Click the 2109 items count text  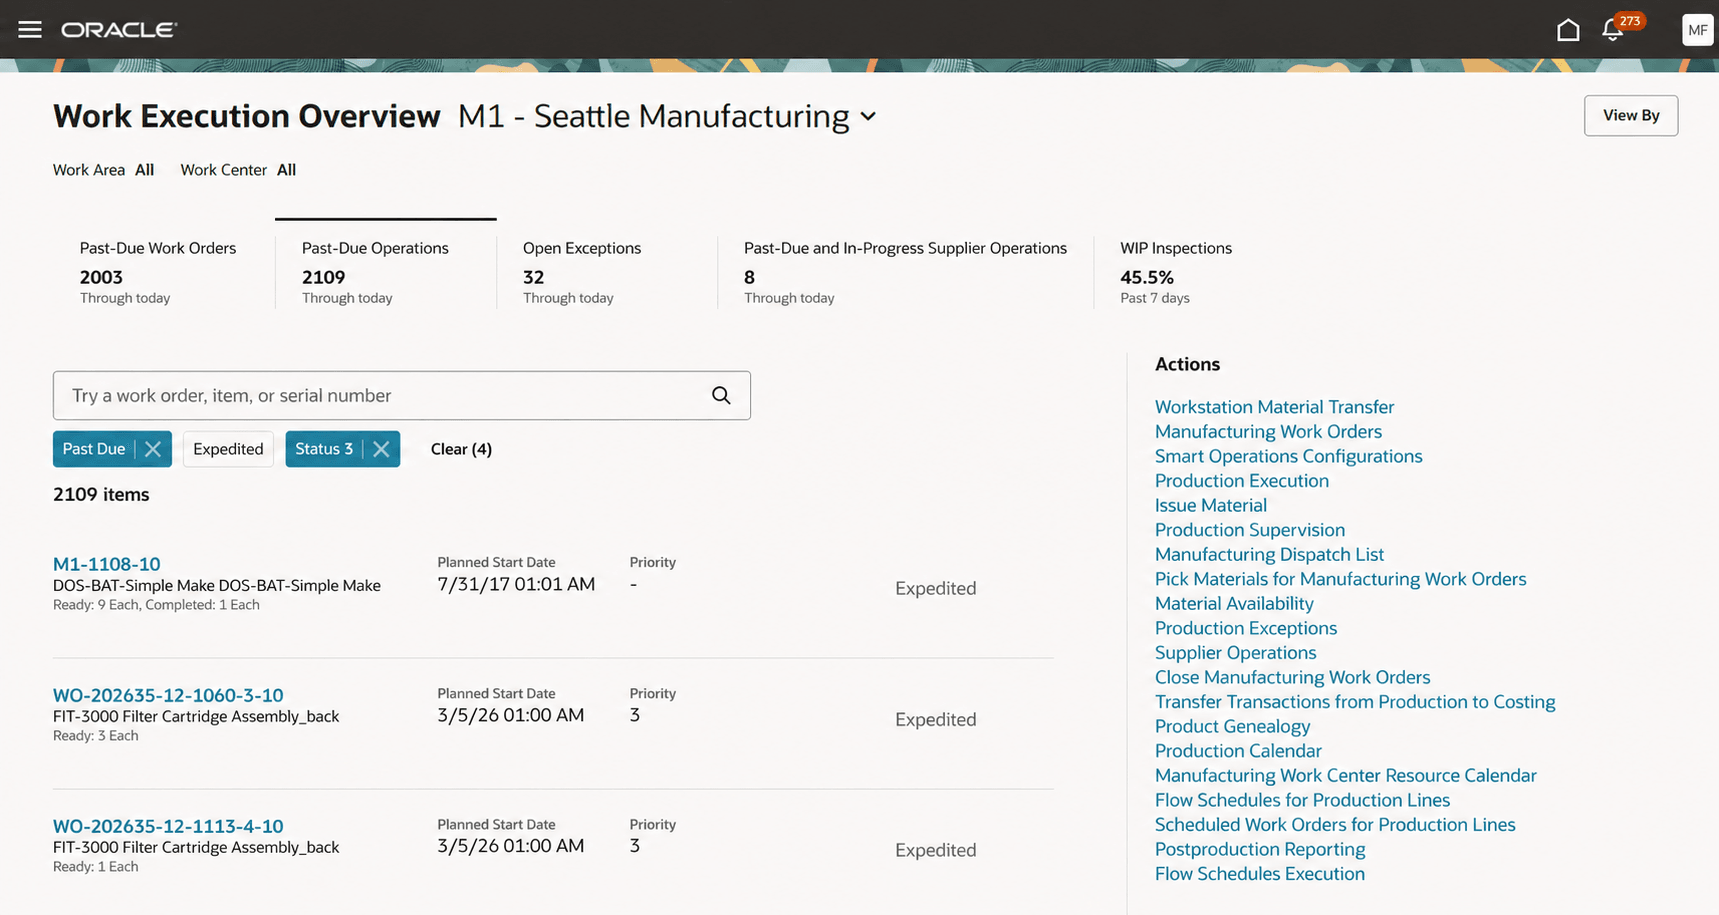[101, 494]
